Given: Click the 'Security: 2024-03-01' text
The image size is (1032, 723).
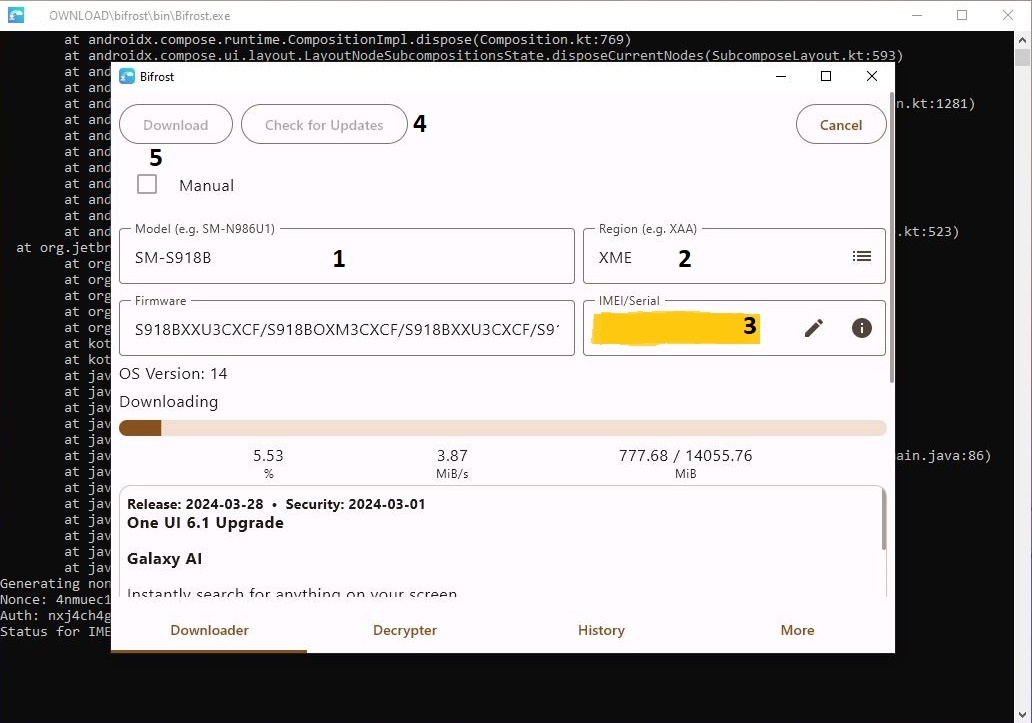Looking at the screenshot, I should (355, 504).
